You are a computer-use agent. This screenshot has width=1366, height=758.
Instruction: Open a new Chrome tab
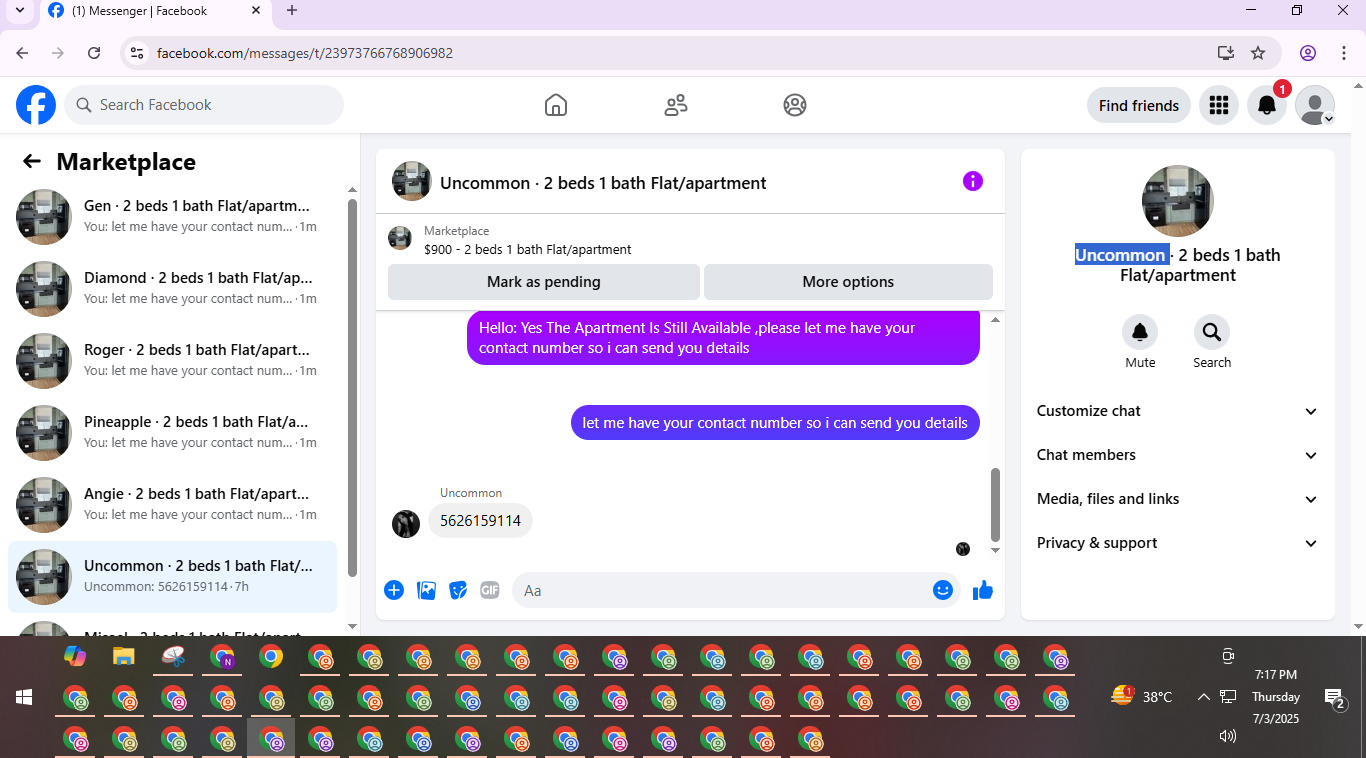coord(292,11)
